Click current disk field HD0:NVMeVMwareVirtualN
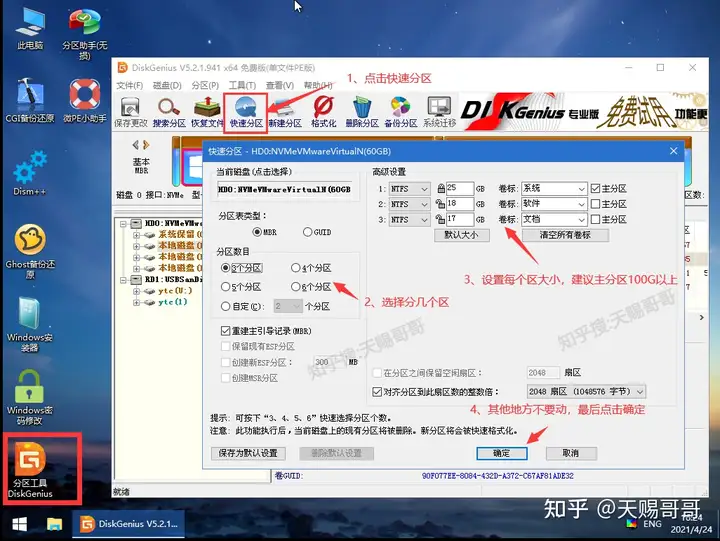 click(x=284, y=189)
